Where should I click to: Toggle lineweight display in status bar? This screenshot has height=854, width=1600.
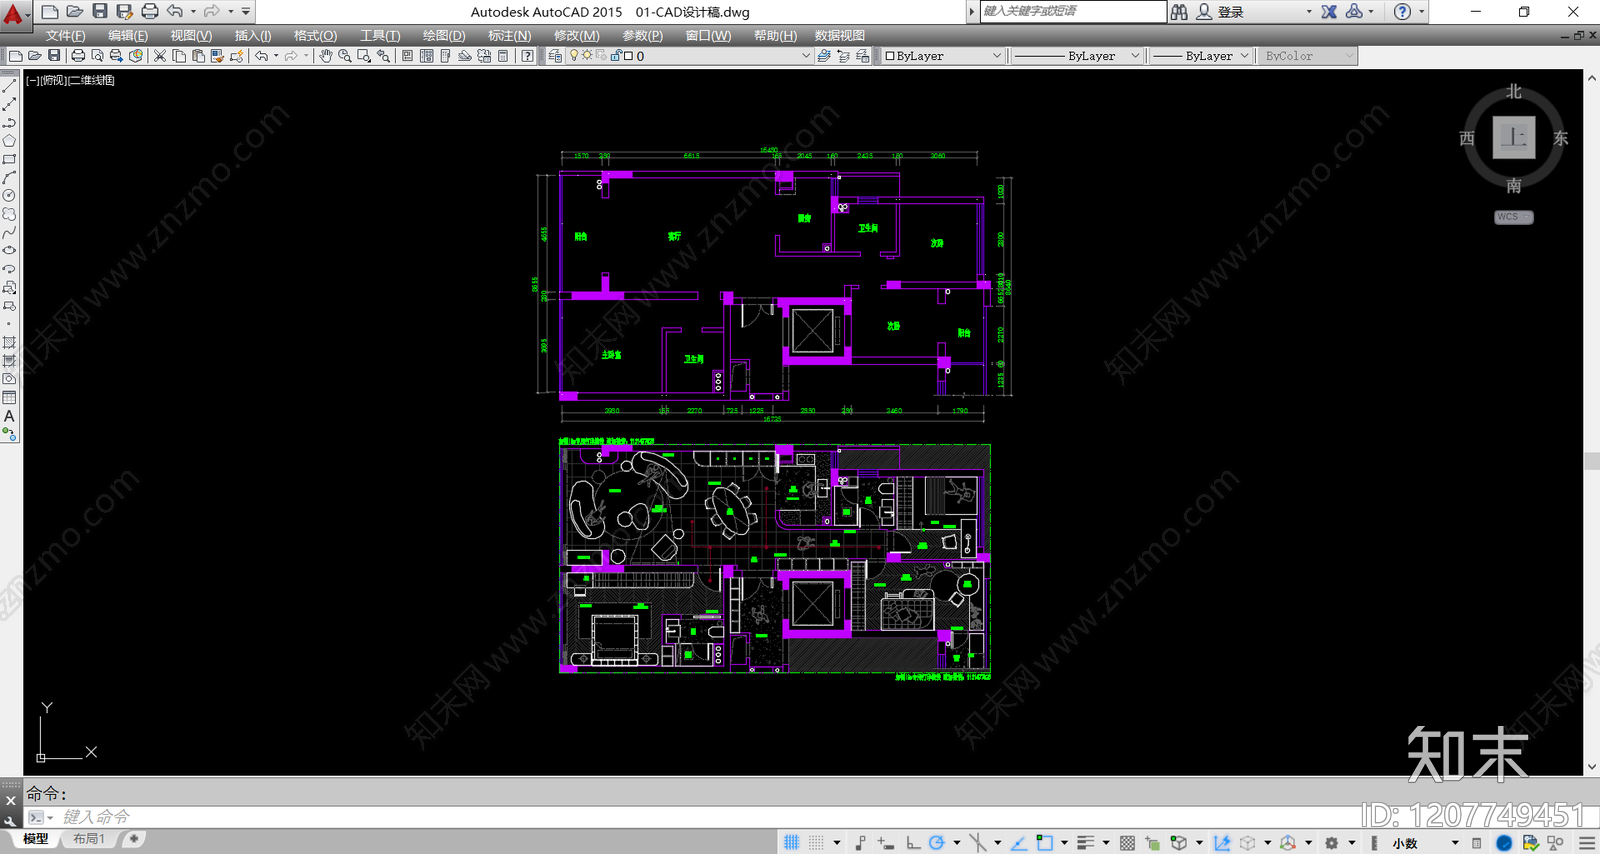click(x=1086, y=843)
